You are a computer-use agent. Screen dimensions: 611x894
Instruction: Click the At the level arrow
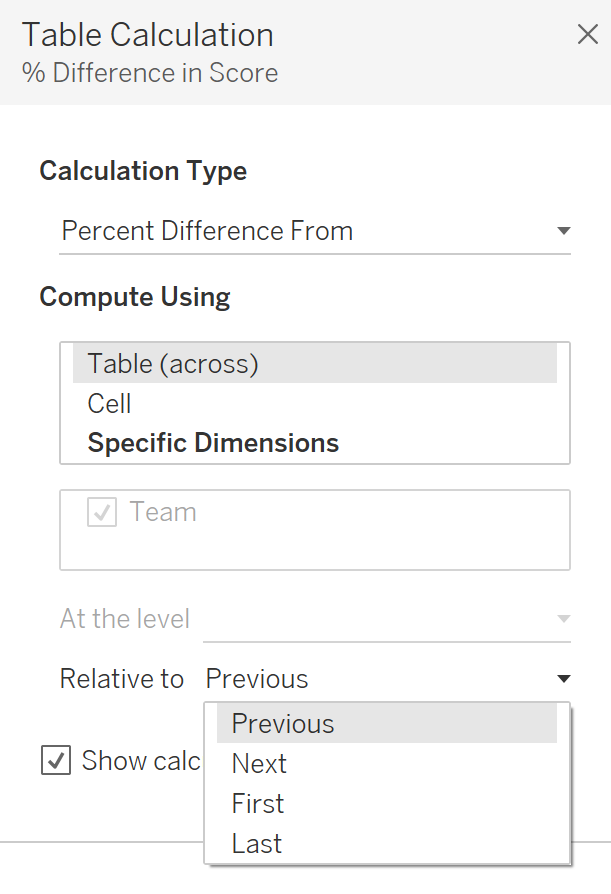click(x=563, y=619)
